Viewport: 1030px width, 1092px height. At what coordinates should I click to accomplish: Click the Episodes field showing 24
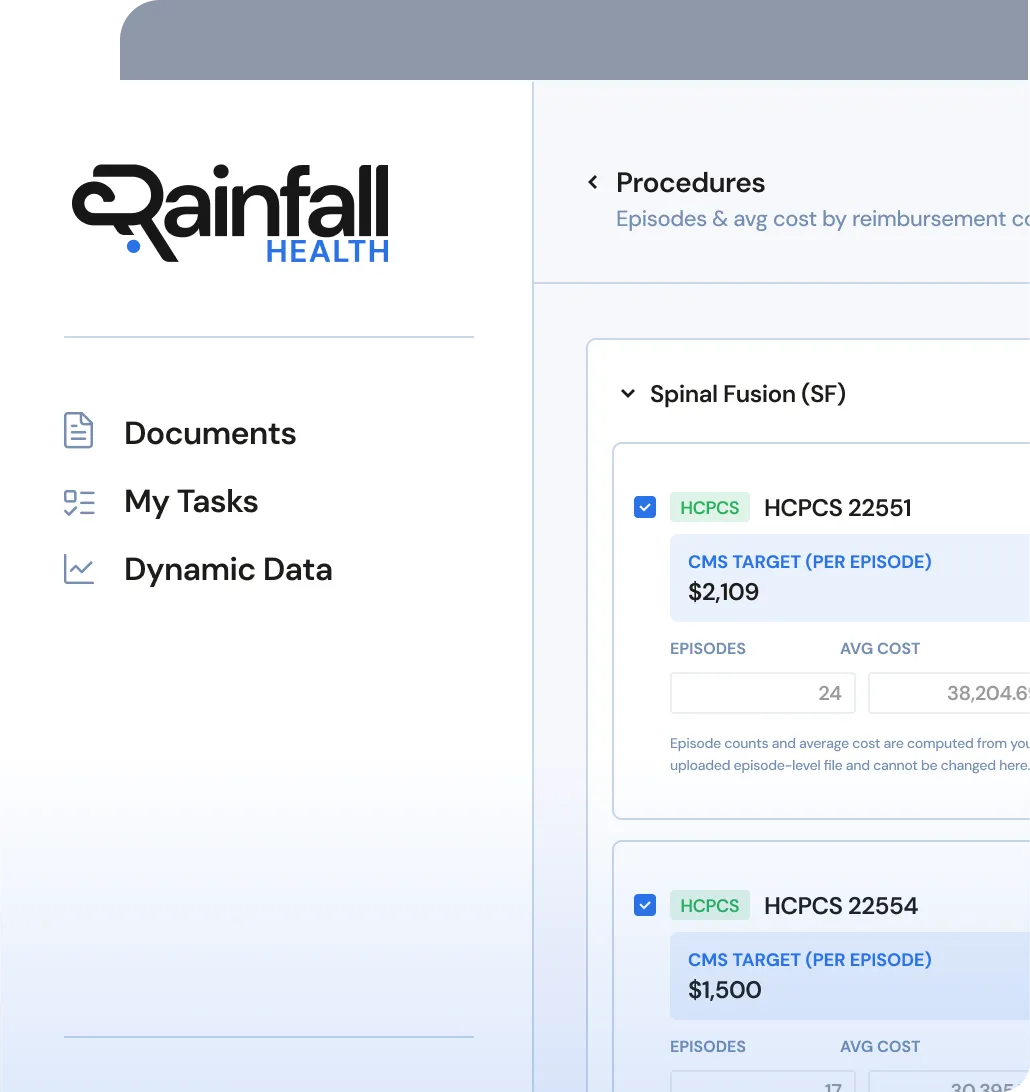(x=763, y=693)
